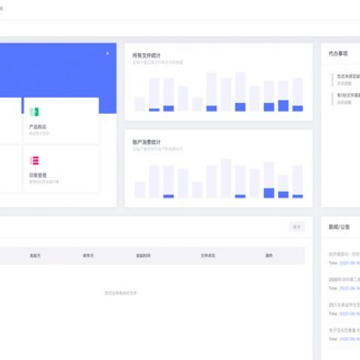This screenshot has width=360, height=360.
Task: Select the 所有文件统计 chart title
Action: [x=146, y=55]
